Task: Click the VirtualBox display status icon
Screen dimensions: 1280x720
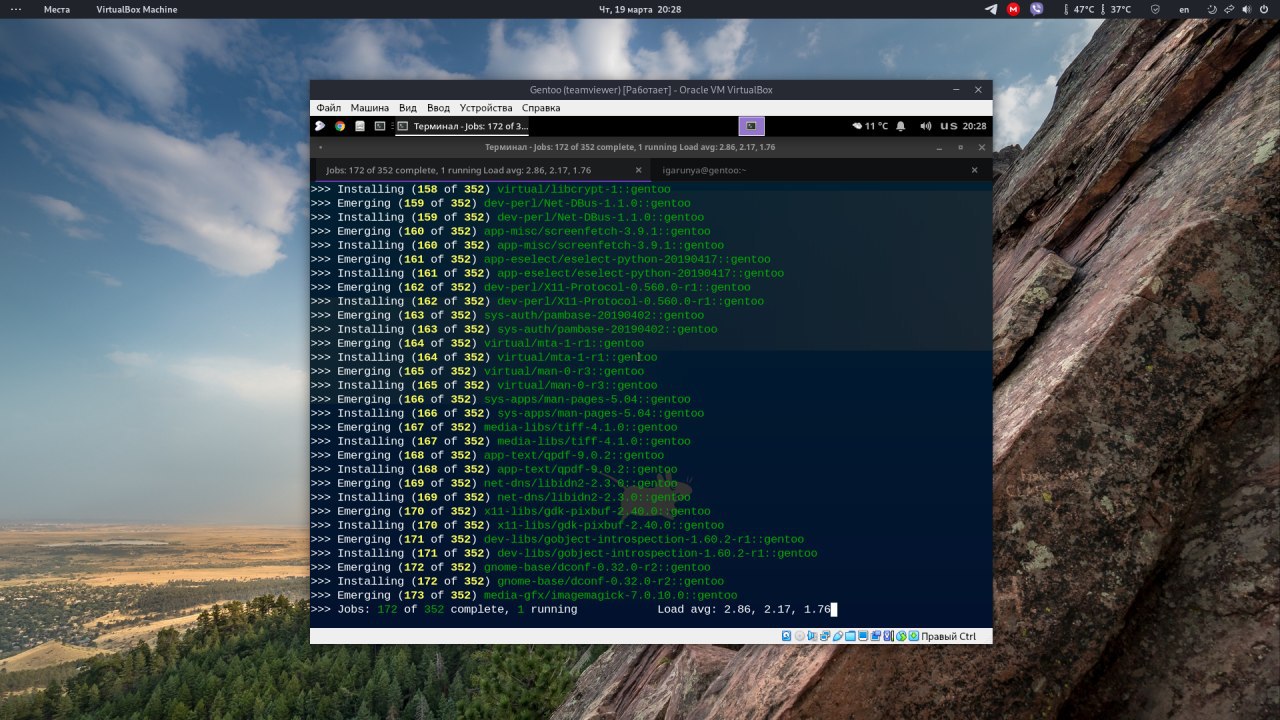Action: [x=863, y=636]
